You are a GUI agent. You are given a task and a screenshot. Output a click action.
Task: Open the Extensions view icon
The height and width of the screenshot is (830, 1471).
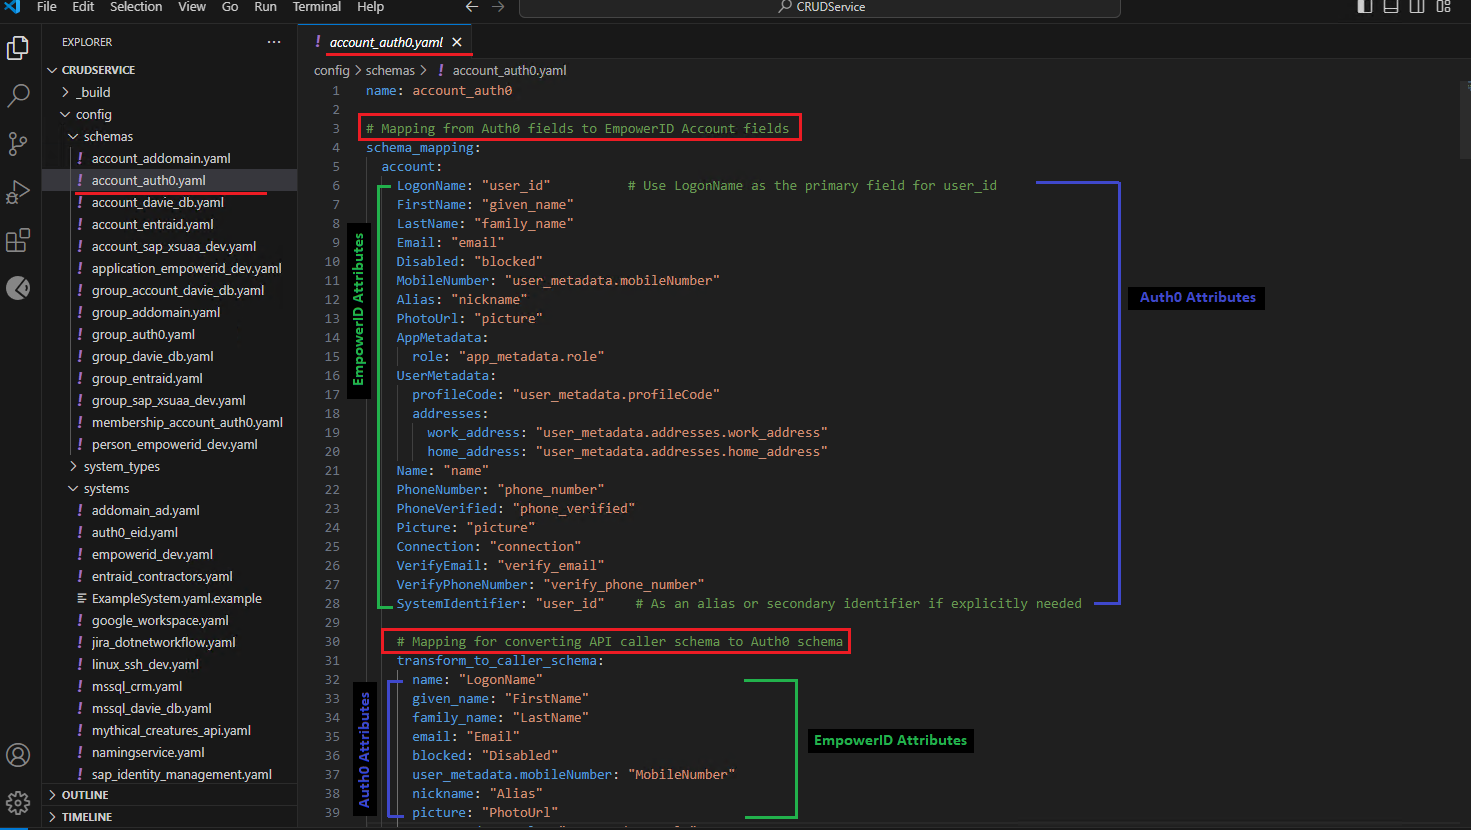(x=18, y=240)
